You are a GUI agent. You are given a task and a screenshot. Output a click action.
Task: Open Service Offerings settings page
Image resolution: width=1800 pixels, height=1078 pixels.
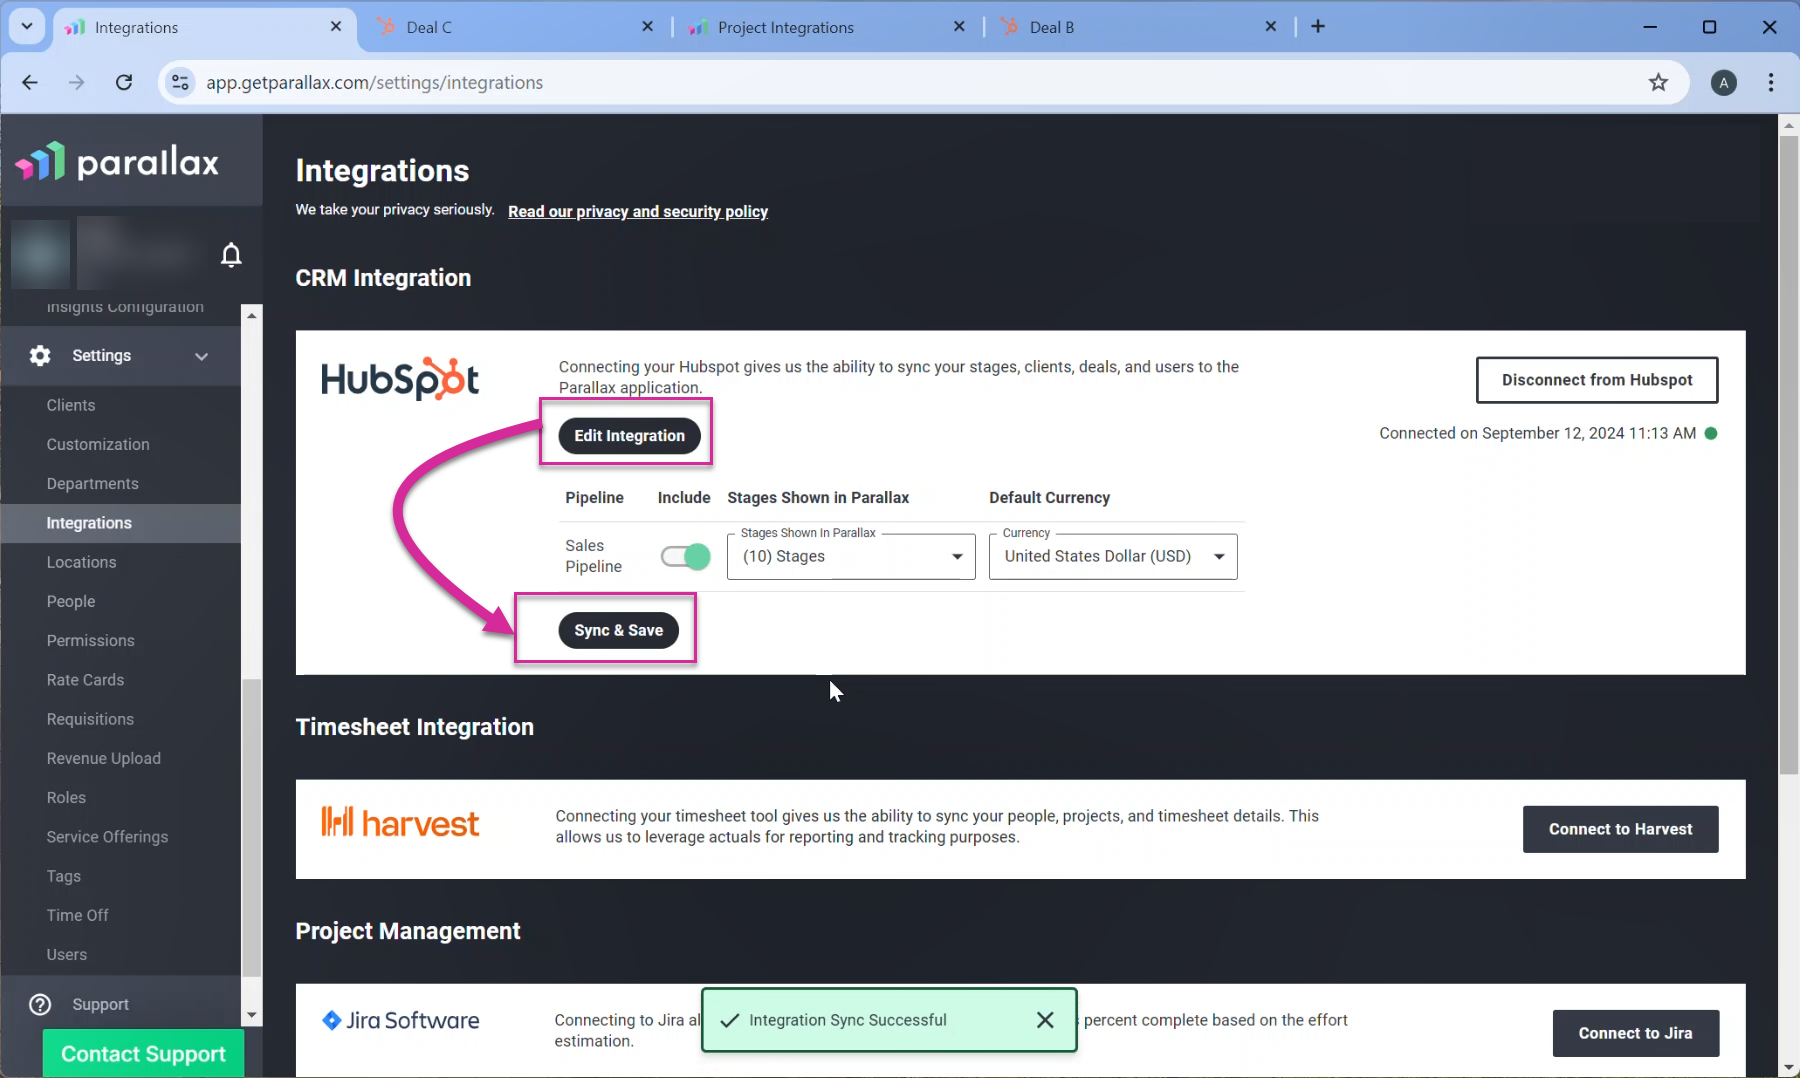tap(107, 836)
